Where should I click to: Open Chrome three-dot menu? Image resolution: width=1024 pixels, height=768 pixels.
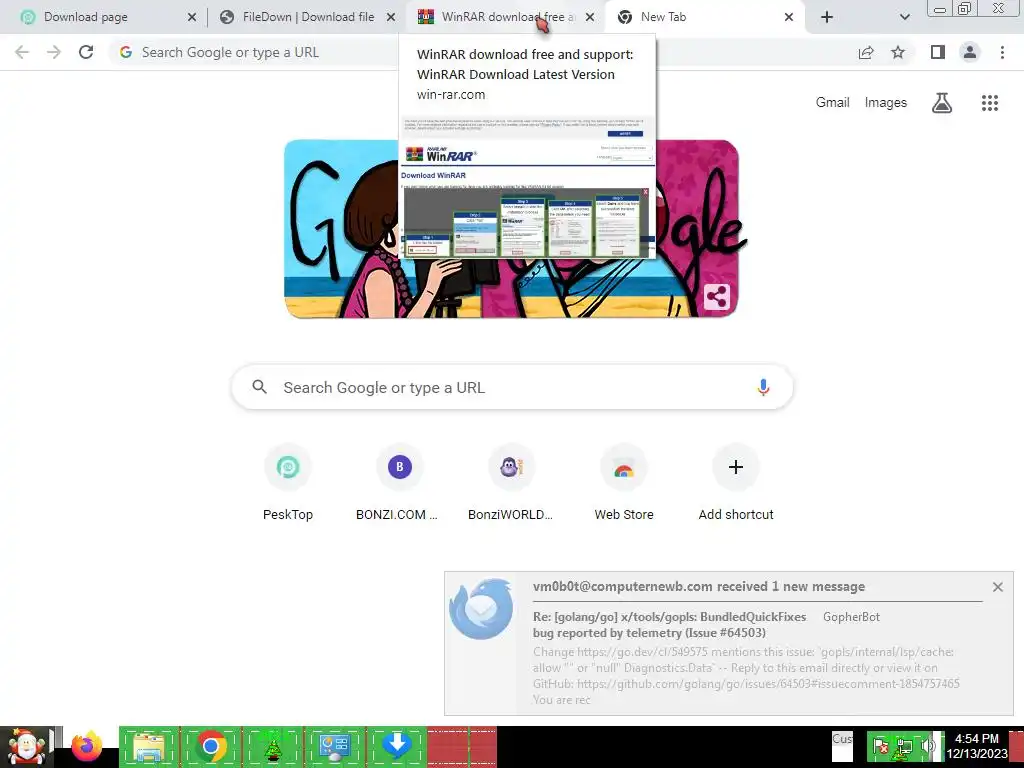(x=1002, y=52)
